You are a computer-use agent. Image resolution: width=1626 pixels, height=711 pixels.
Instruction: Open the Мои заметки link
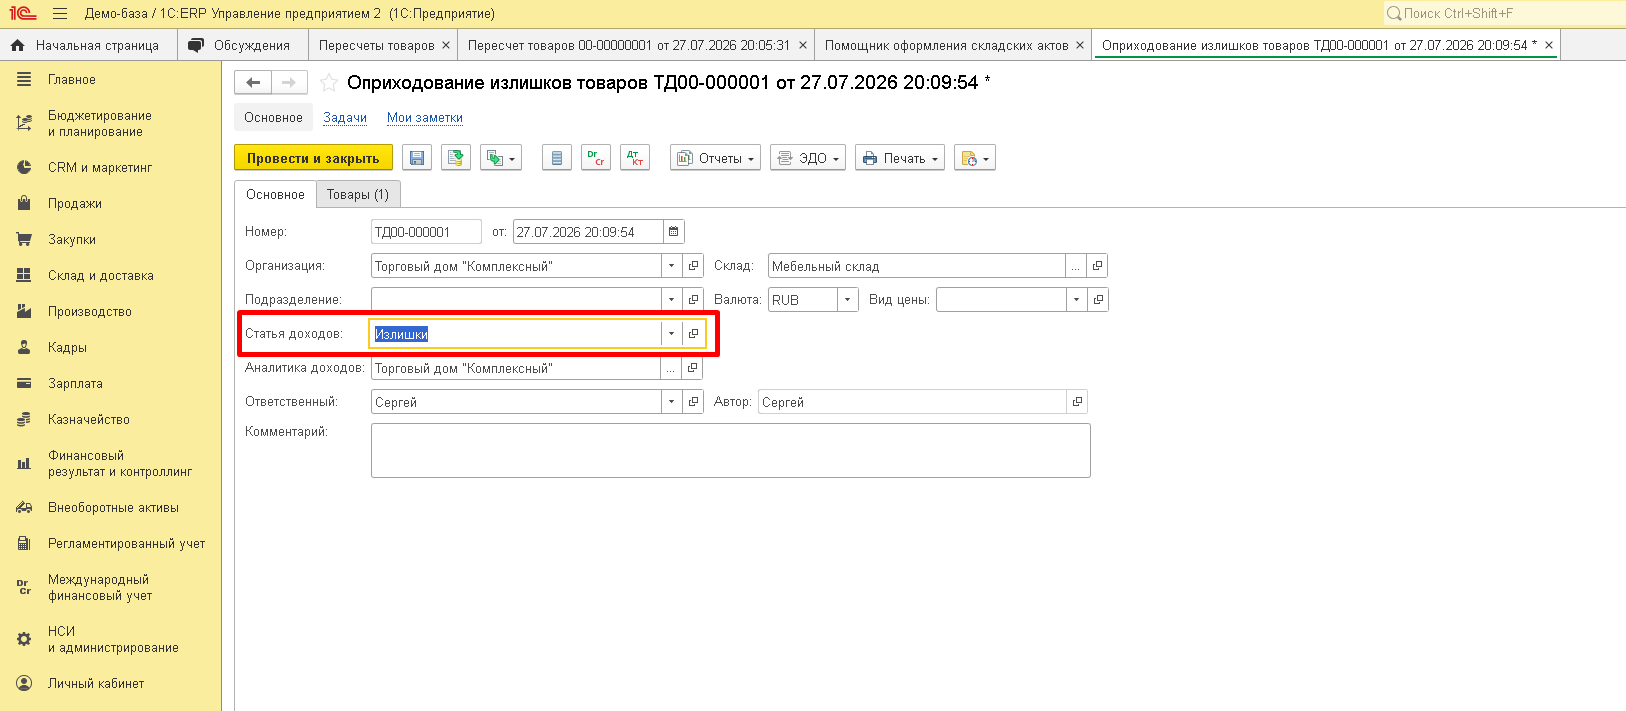tap(425, 117)
